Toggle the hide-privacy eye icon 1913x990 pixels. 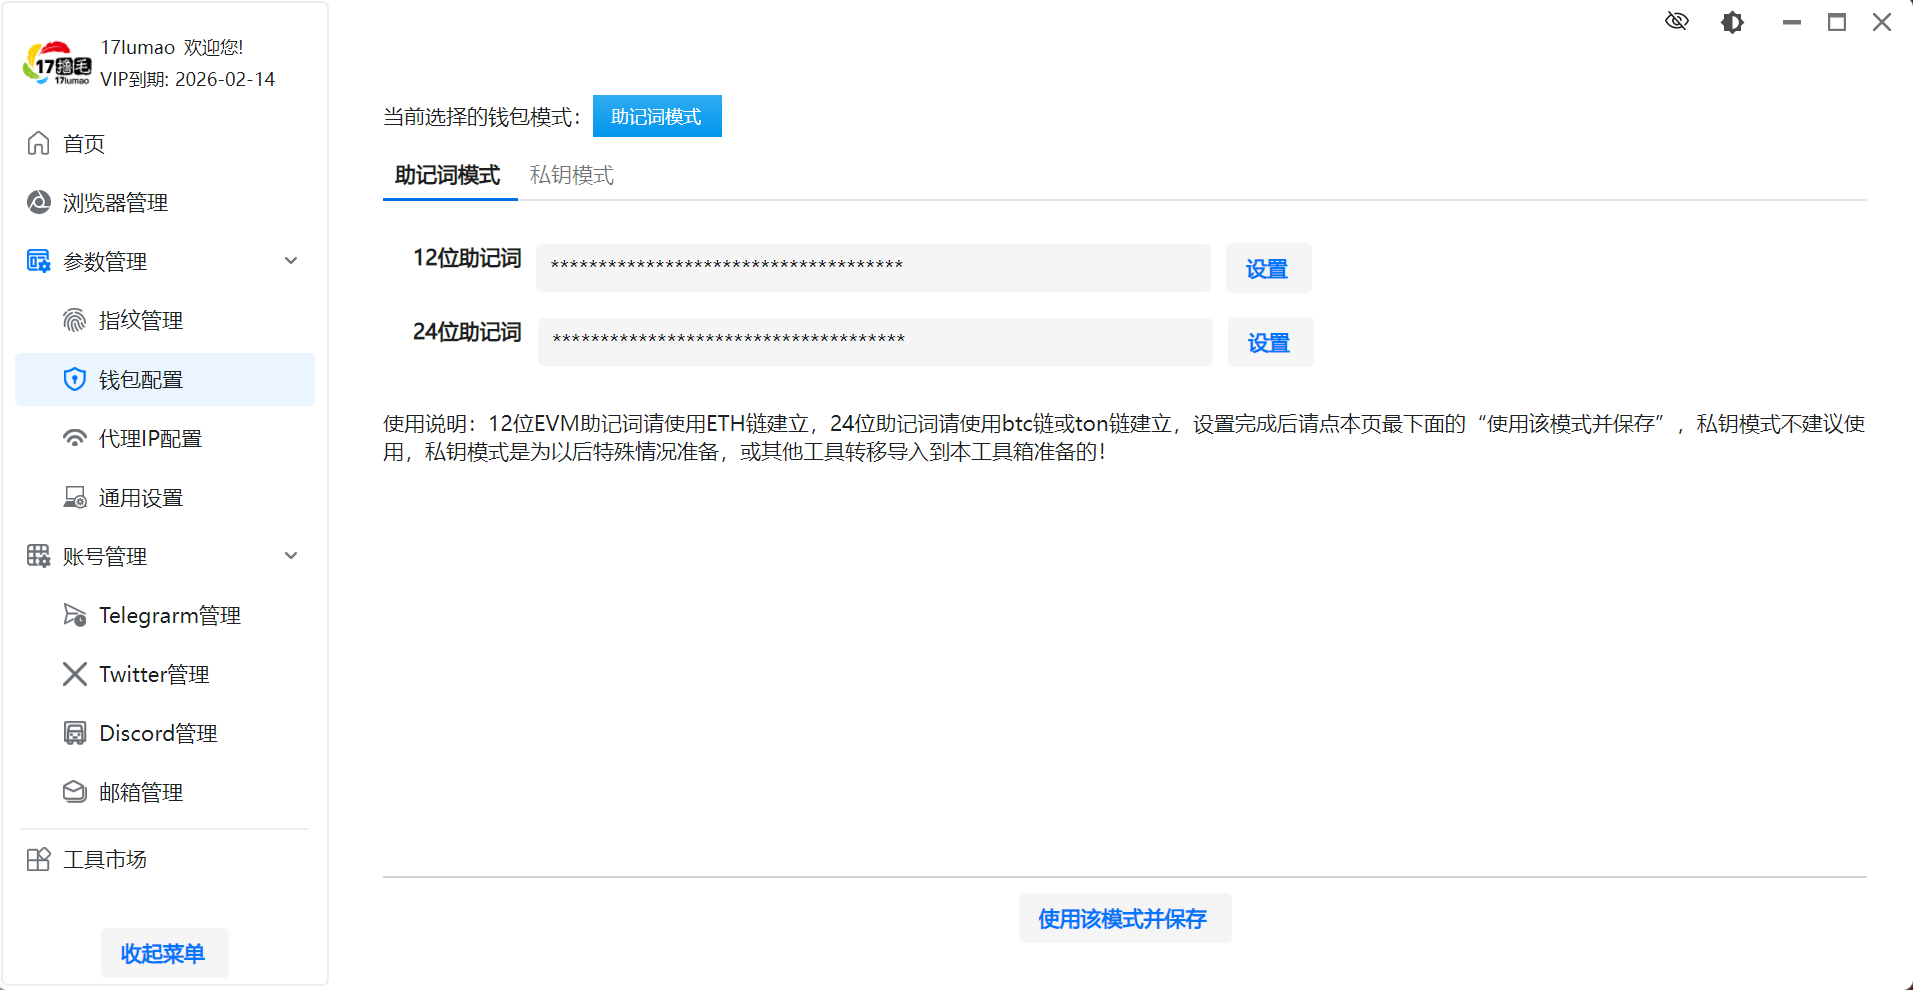coord(1677,21)
